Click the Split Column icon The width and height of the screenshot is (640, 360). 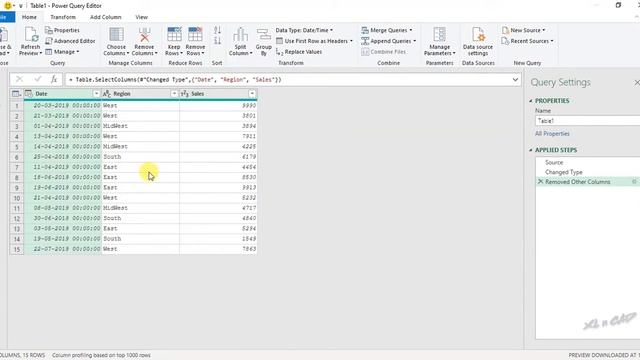pos(240,35)
